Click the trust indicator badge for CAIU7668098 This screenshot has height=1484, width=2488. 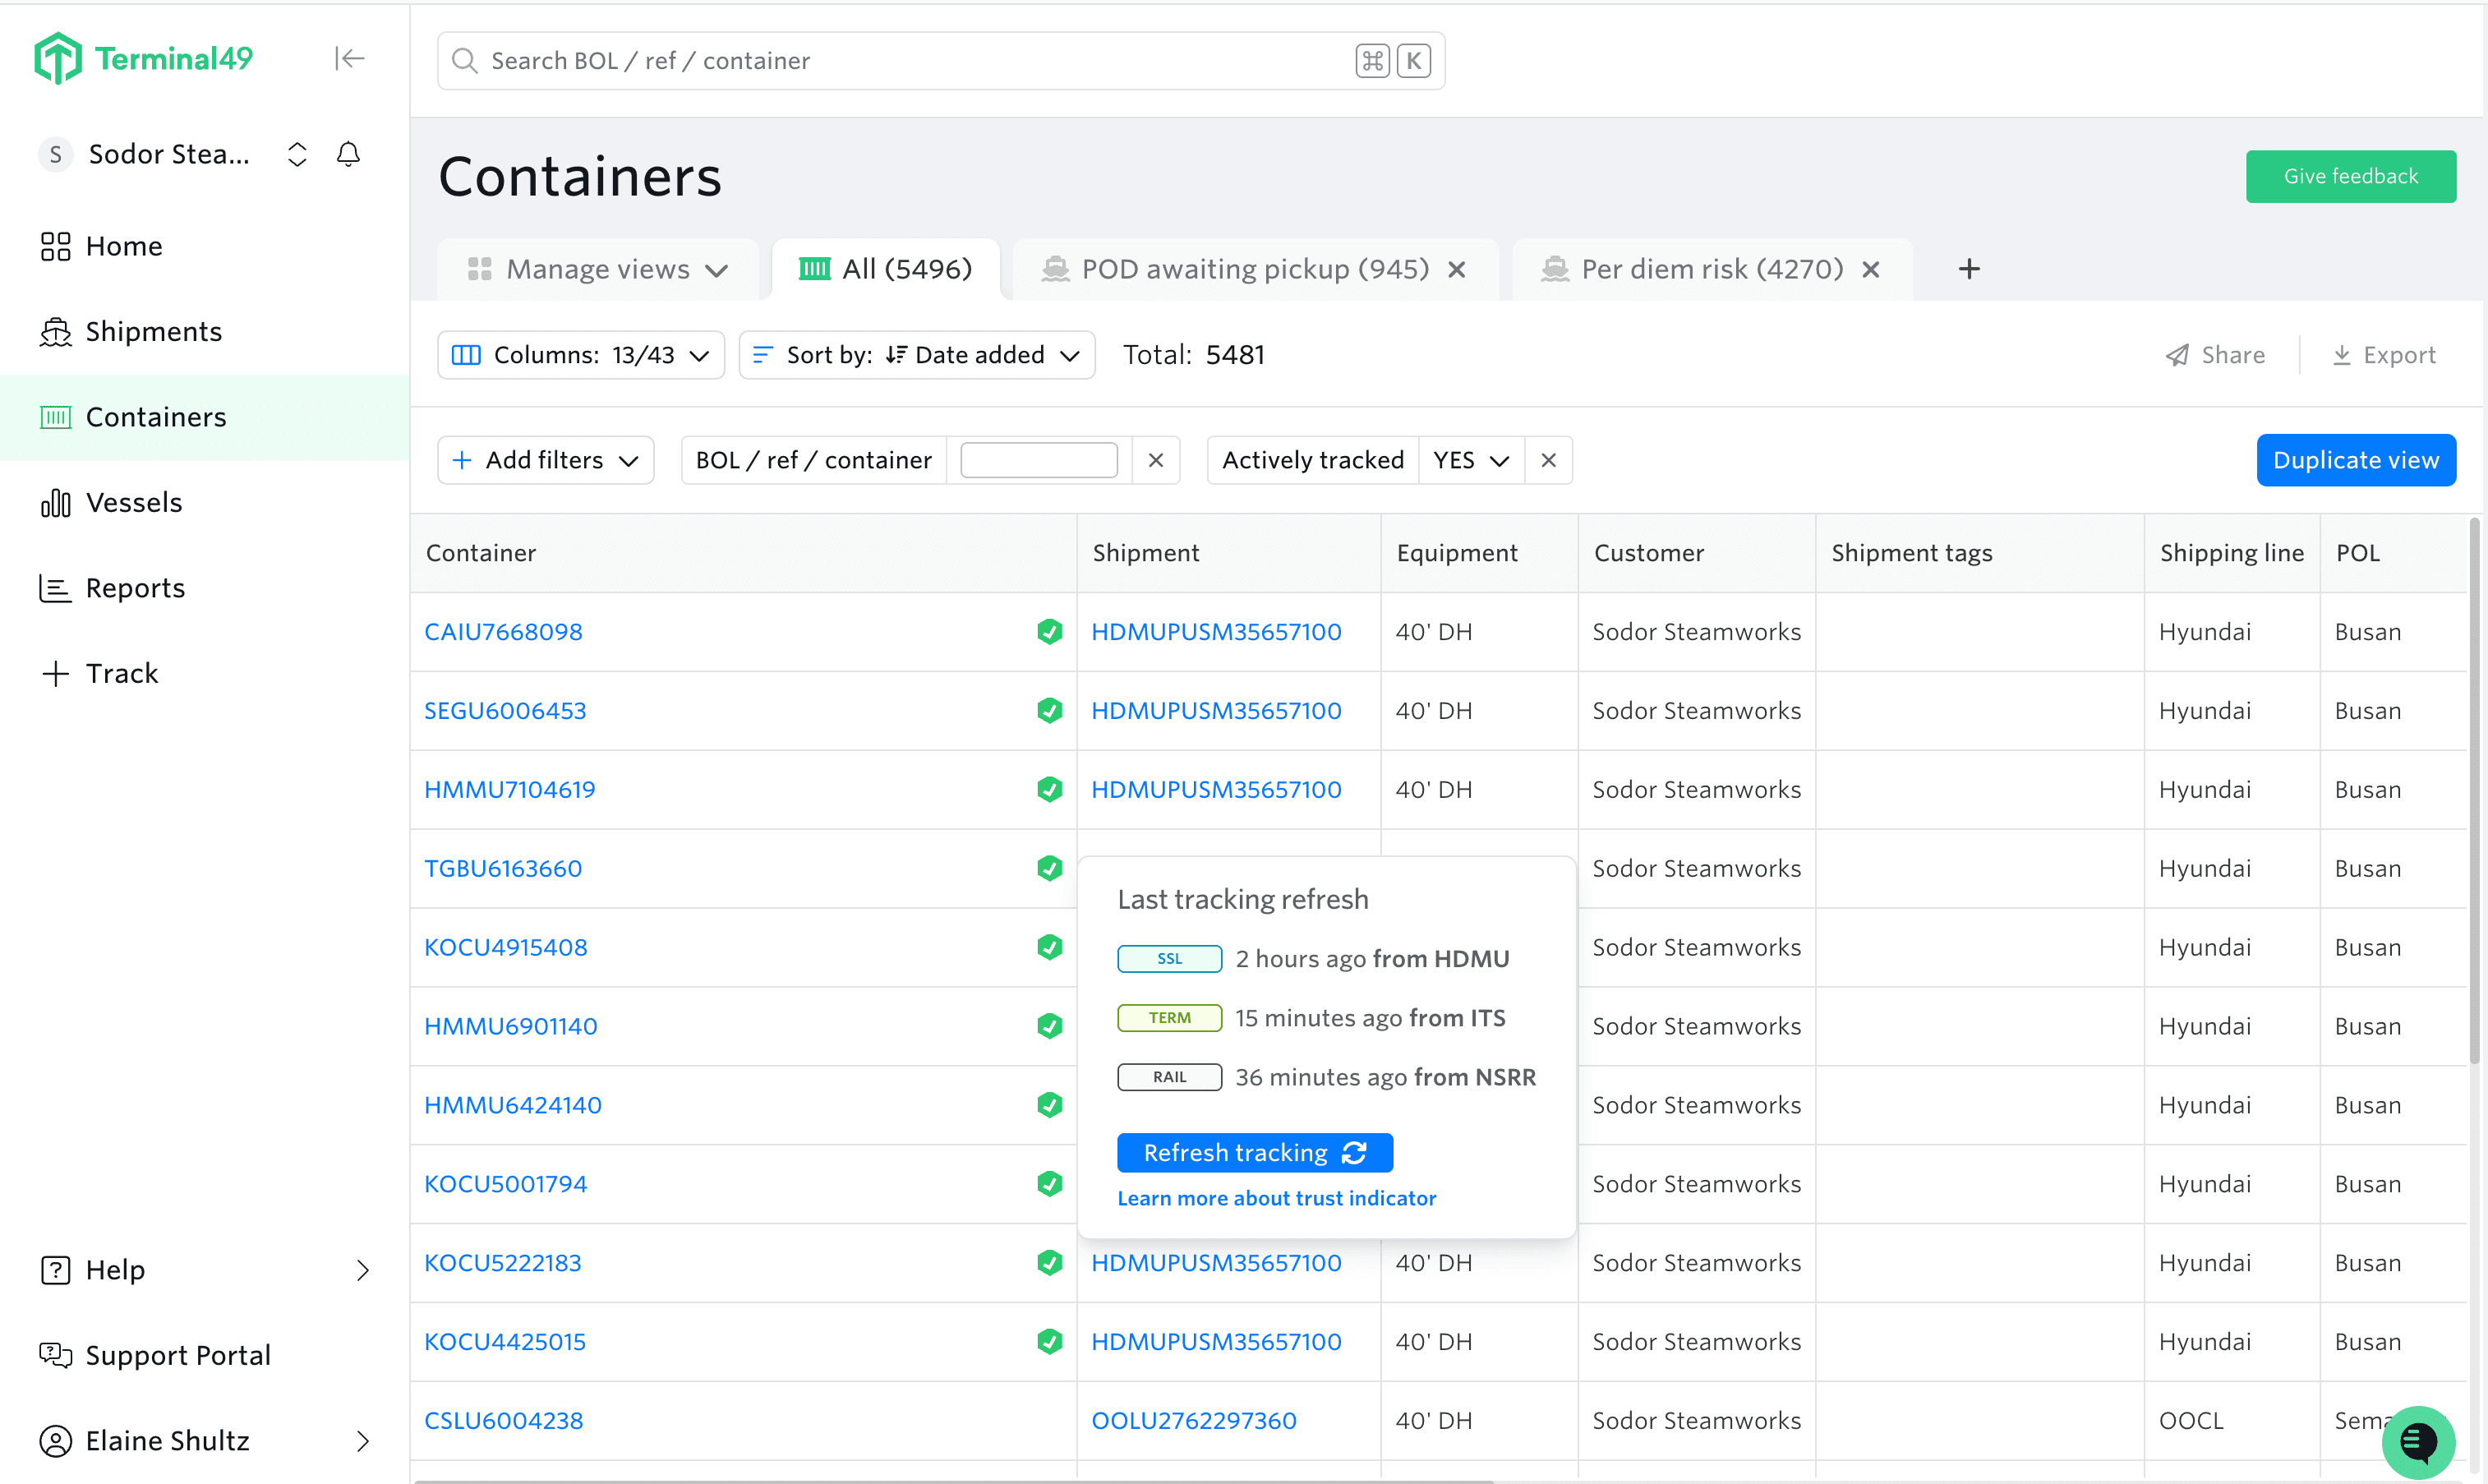click(1049, 632)
